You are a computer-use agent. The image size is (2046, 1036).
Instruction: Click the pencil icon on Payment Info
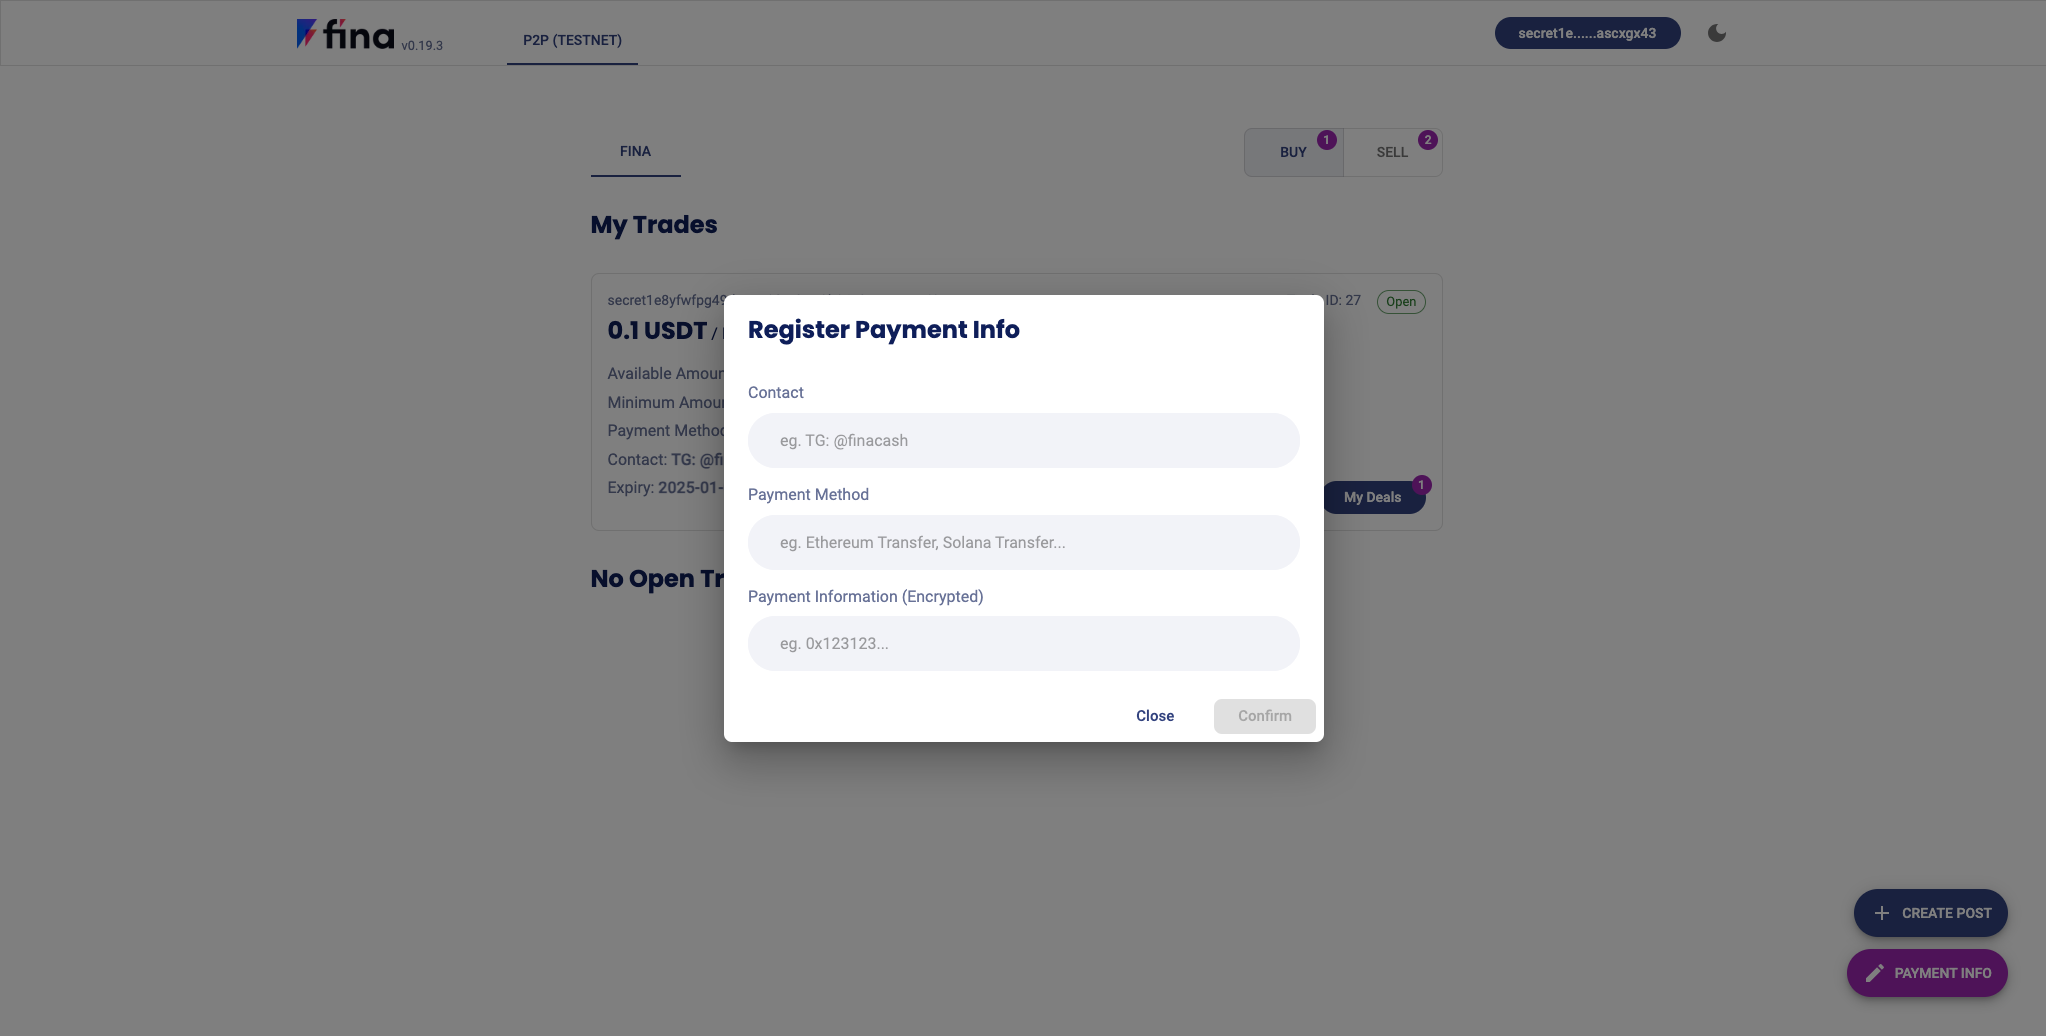tap(1875, 973)
